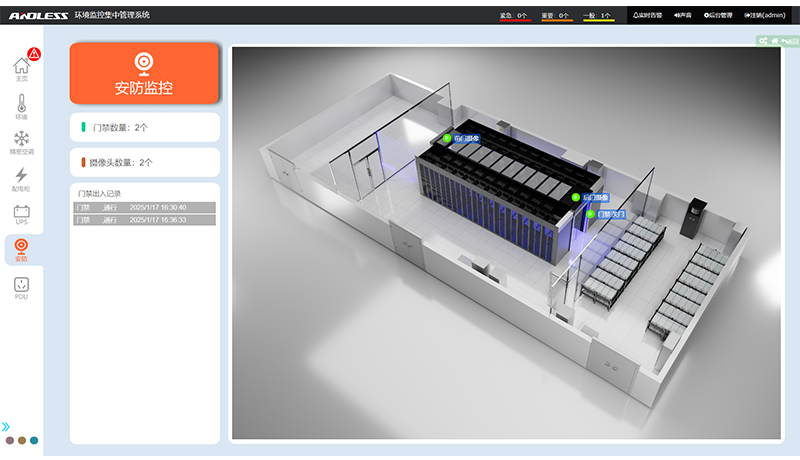Click the 配电柜 lightning bolt icon
The image size is (800, 460).
click(x=21, y=177)
